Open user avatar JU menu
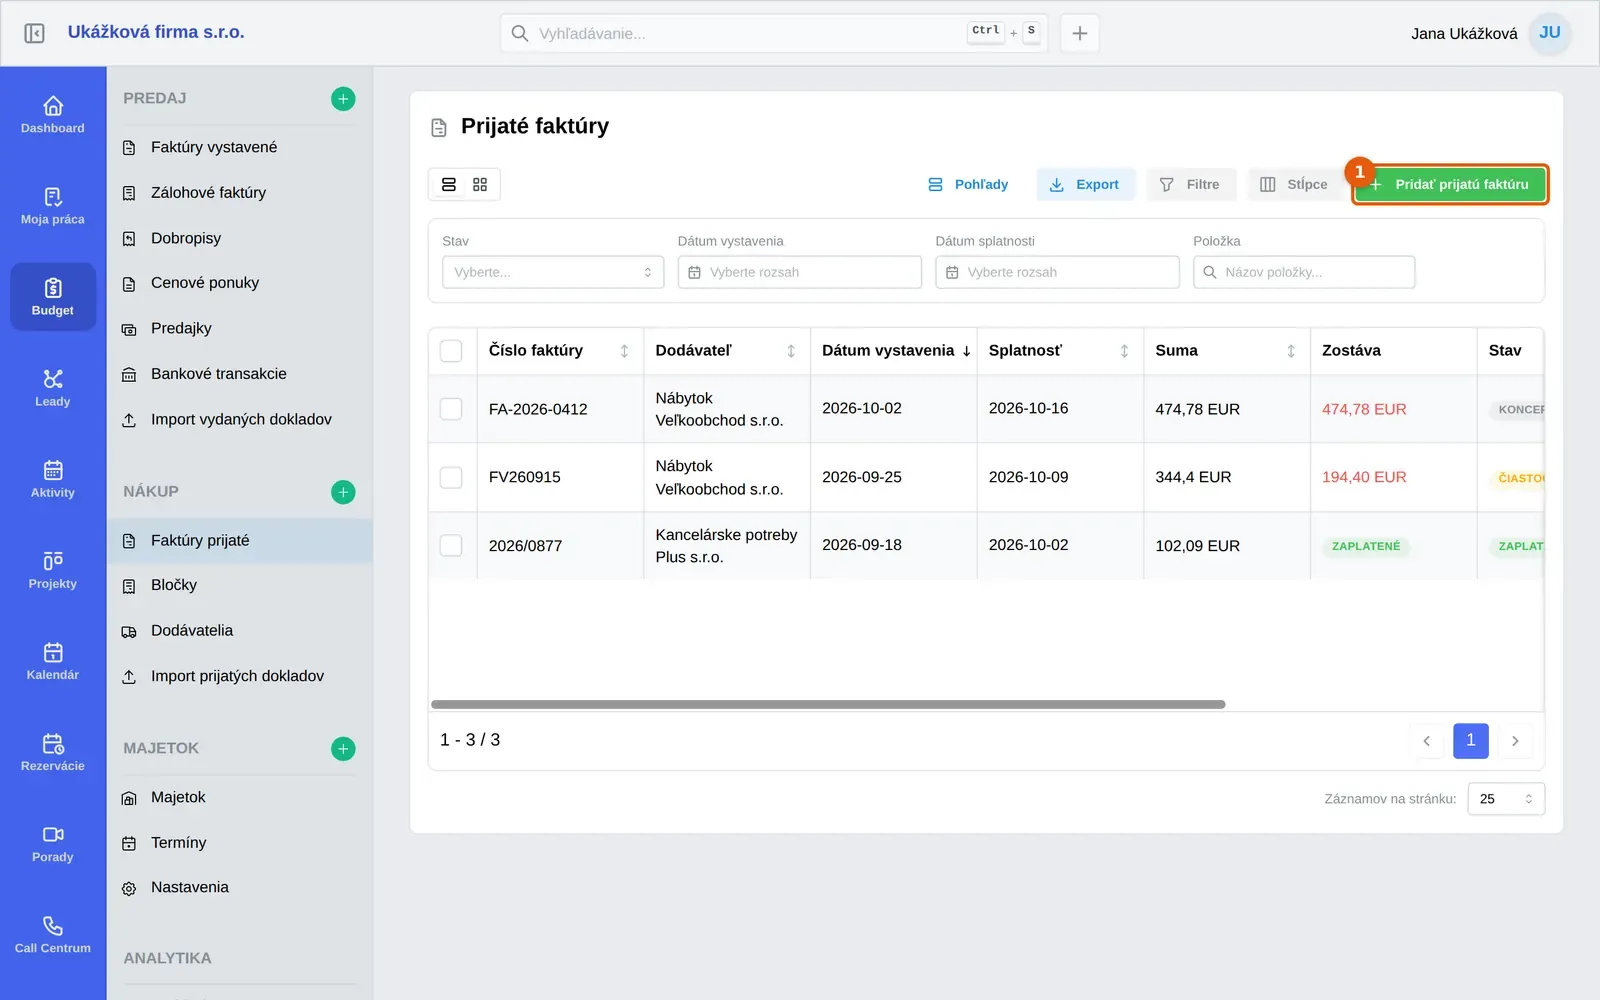This screenshot has width=1600, height=1000. [1550, 33]
